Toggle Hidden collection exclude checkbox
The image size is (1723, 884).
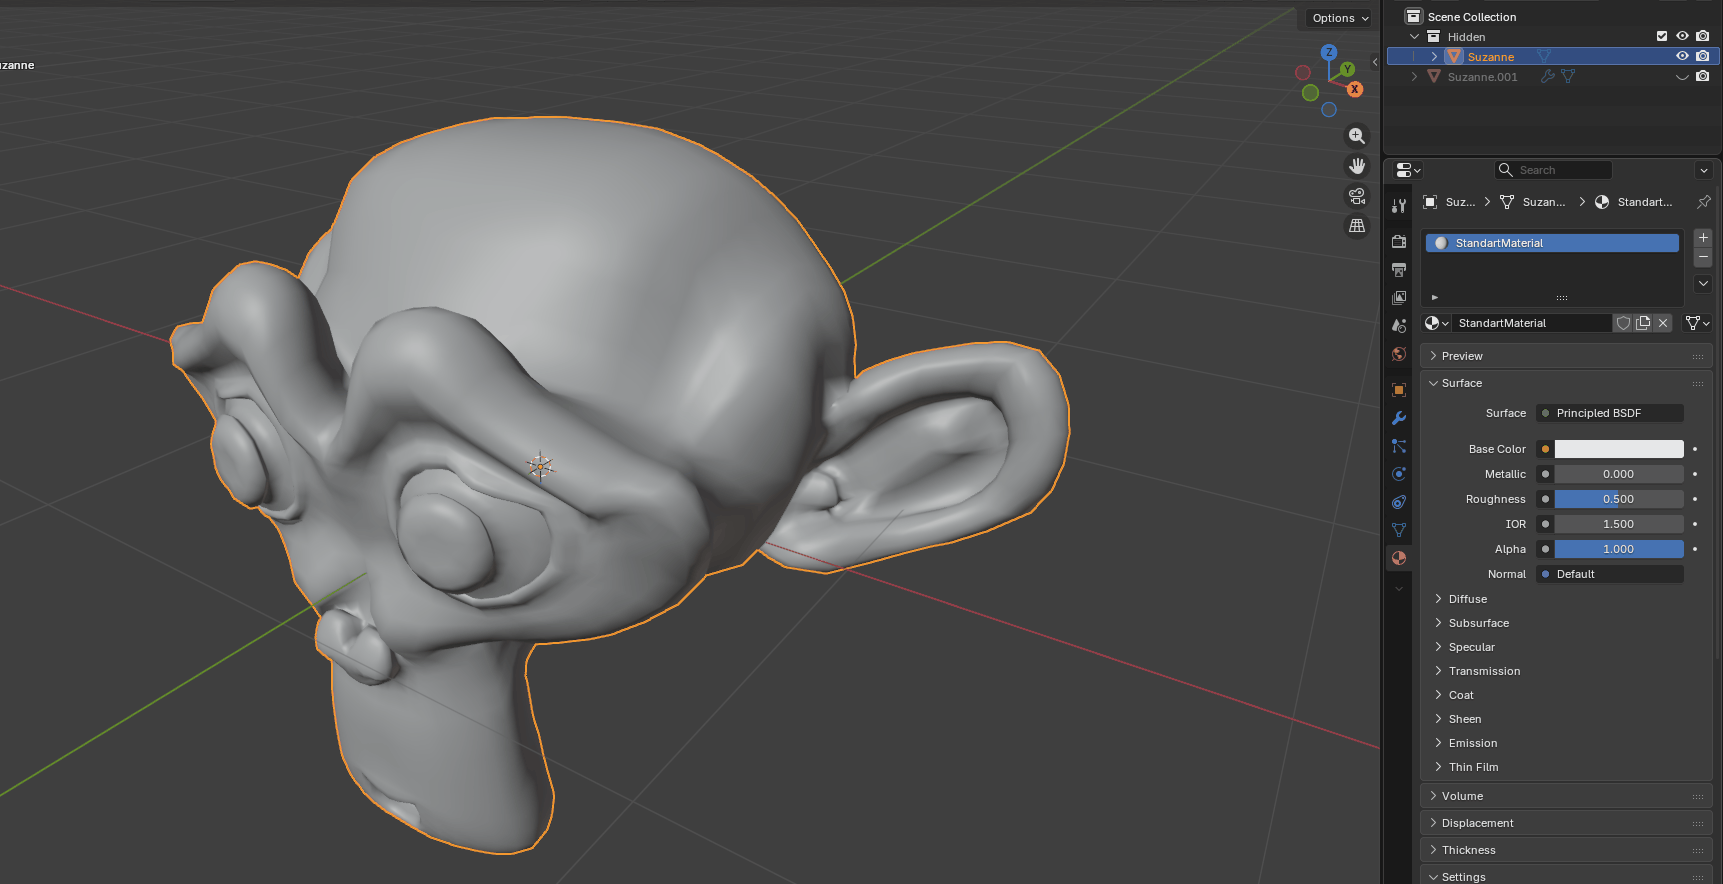point(1662,37)
